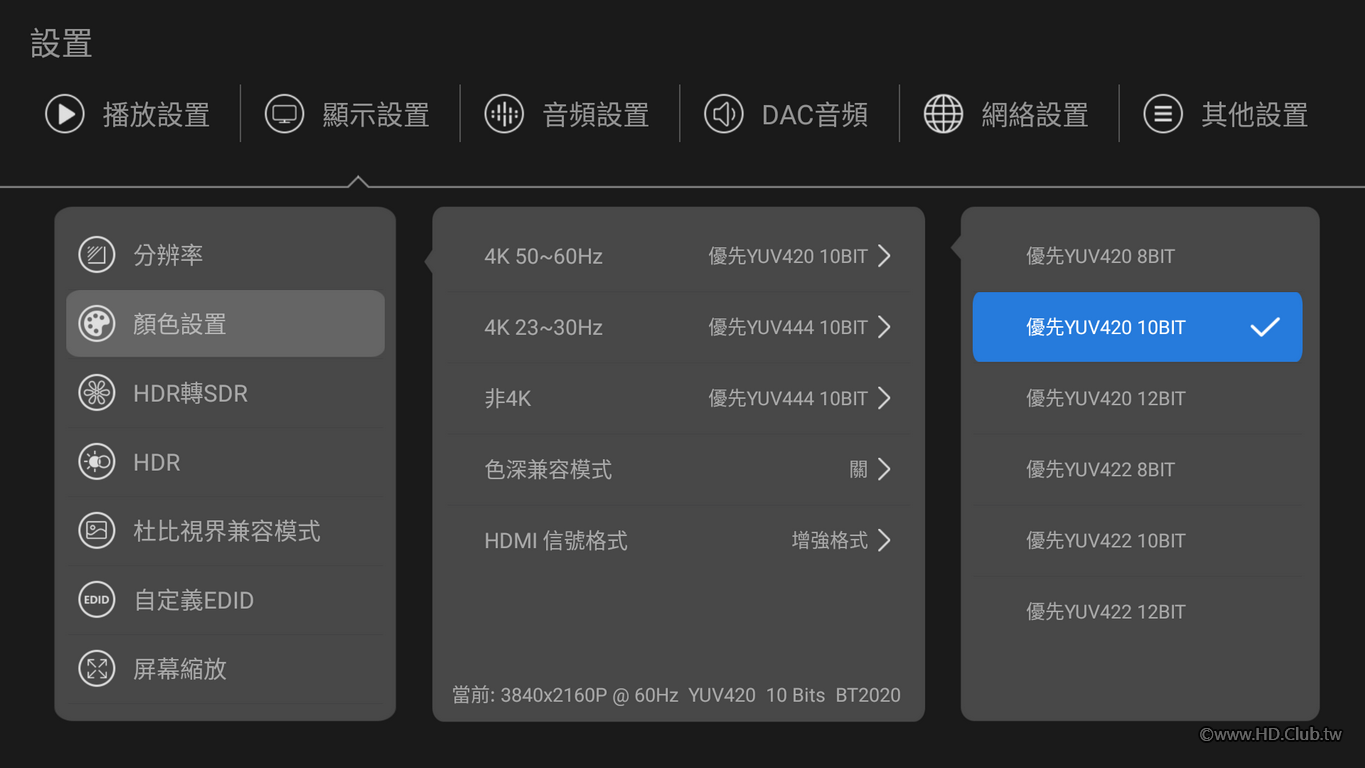Viewport: 1365px width, 768px height.
Task: Expand chevron on HDMI 信號格式 row
Action: 884,540
